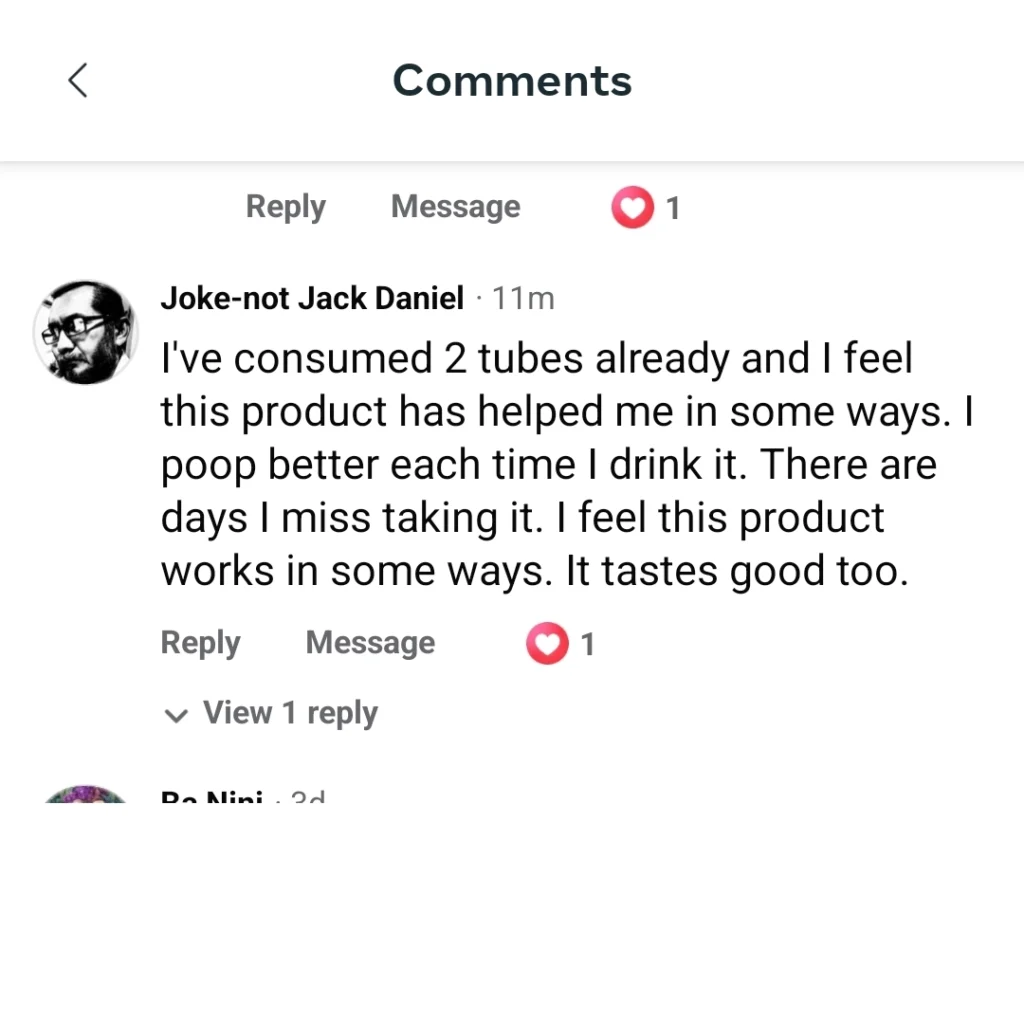Expand Ba Nini's comment at the bottom
Image resolution: width=1024 pixels, height=1024 pixels.
click(x=212, y=797)
